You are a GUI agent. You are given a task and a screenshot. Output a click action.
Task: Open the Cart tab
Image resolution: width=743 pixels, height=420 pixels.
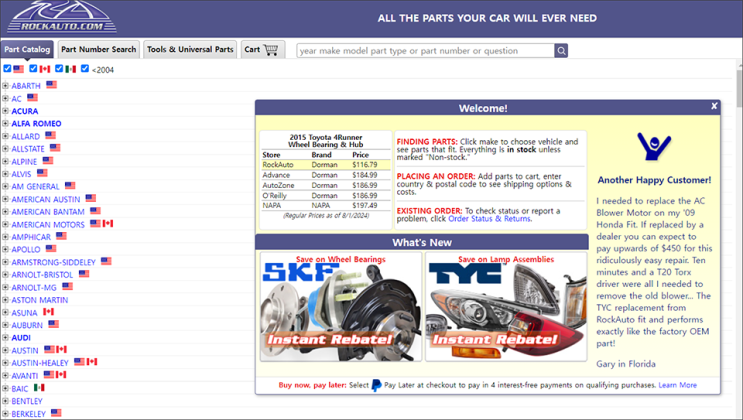click(263, 49)
